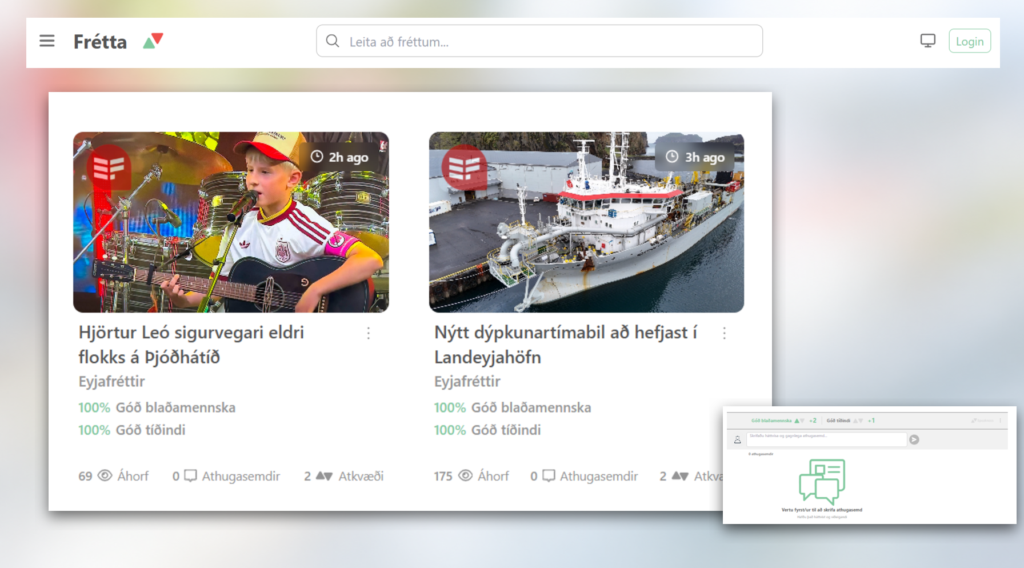Toggle the monitor display theme icon
The image size is (1024, 568).
pos(927,41)
